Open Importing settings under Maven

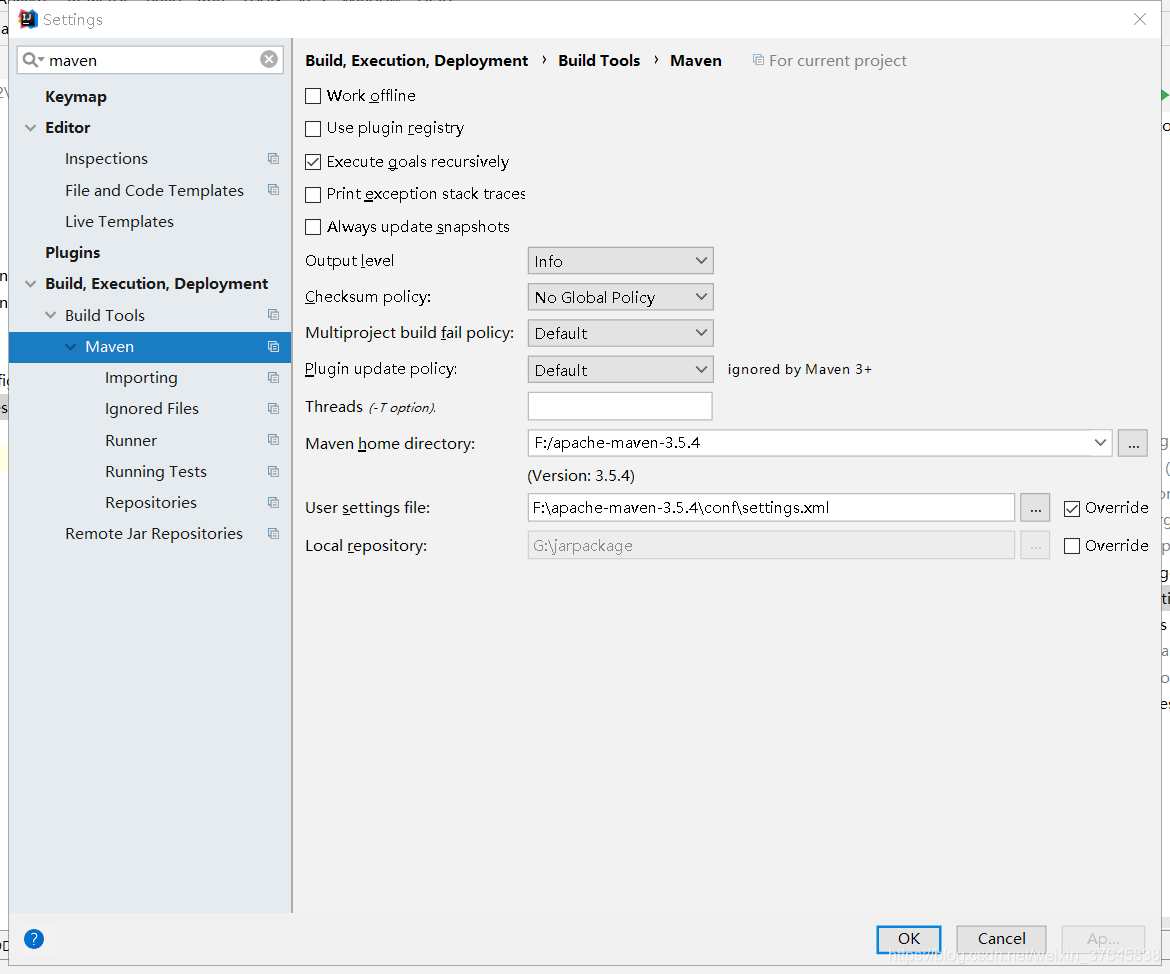coord(141,378)
